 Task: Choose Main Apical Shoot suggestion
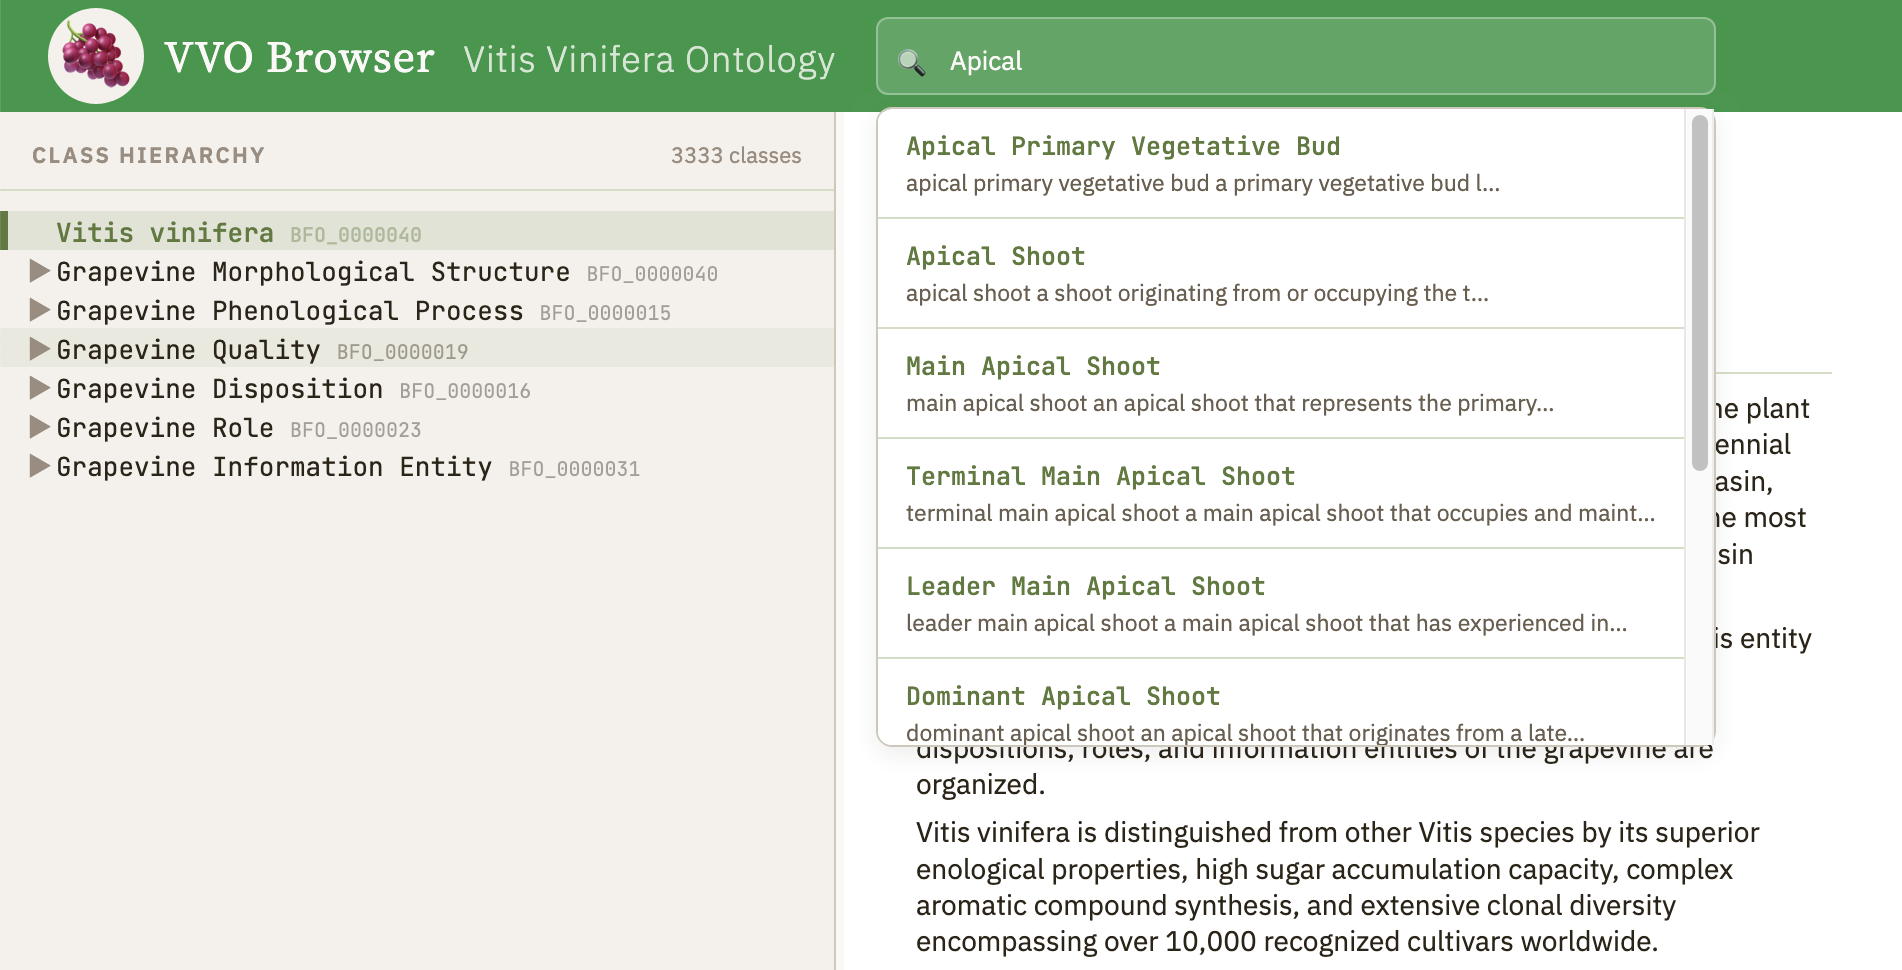coord(1033,366)
